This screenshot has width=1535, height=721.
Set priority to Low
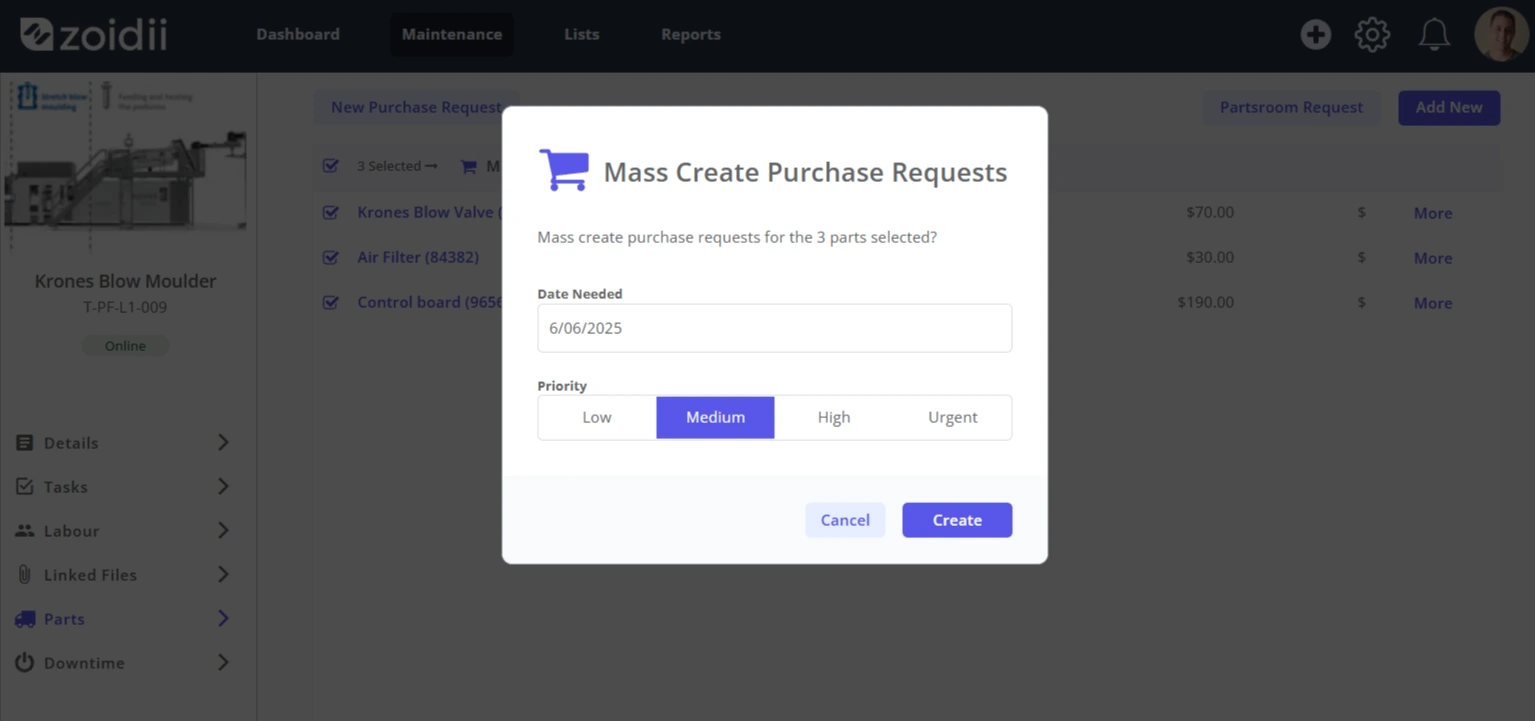597,418
